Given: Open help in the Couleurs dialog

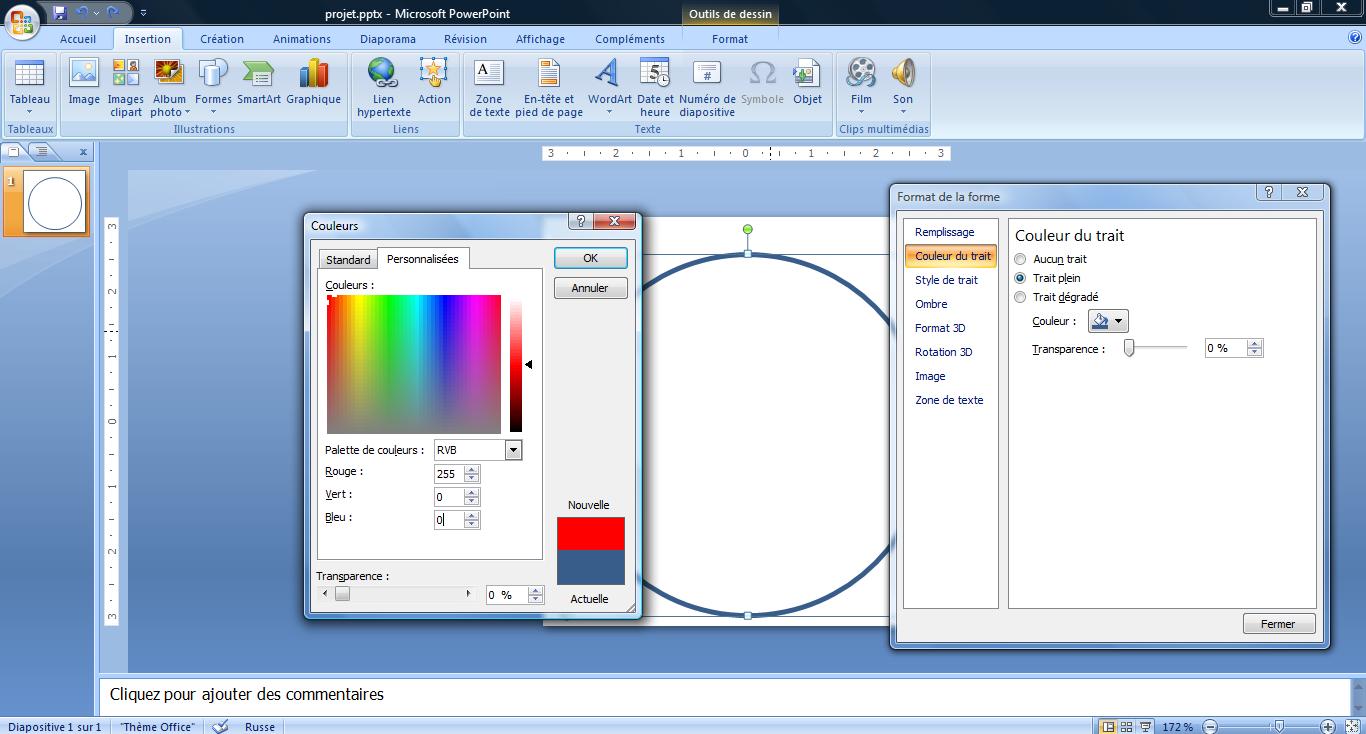Looking at the screenshot, I should pos(580,221).
